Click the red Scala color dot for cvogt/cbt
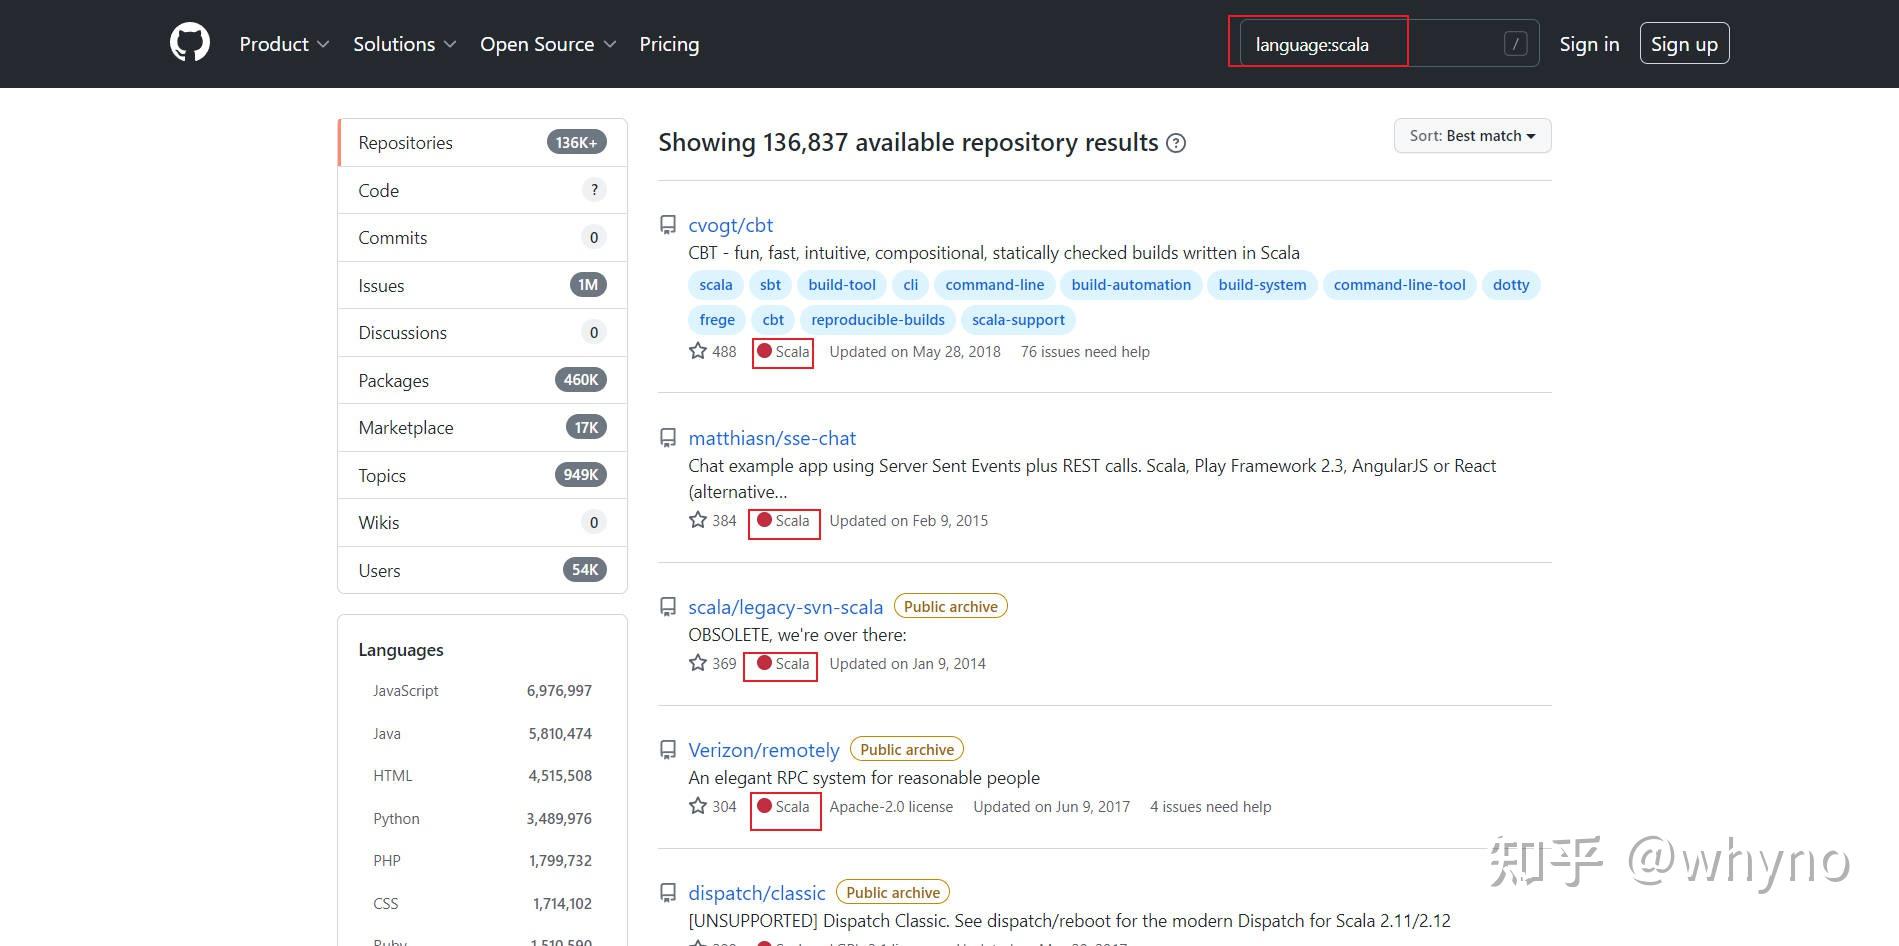Image resolution: width=1899 pixels, height=946 pixels. coord(765,351)
